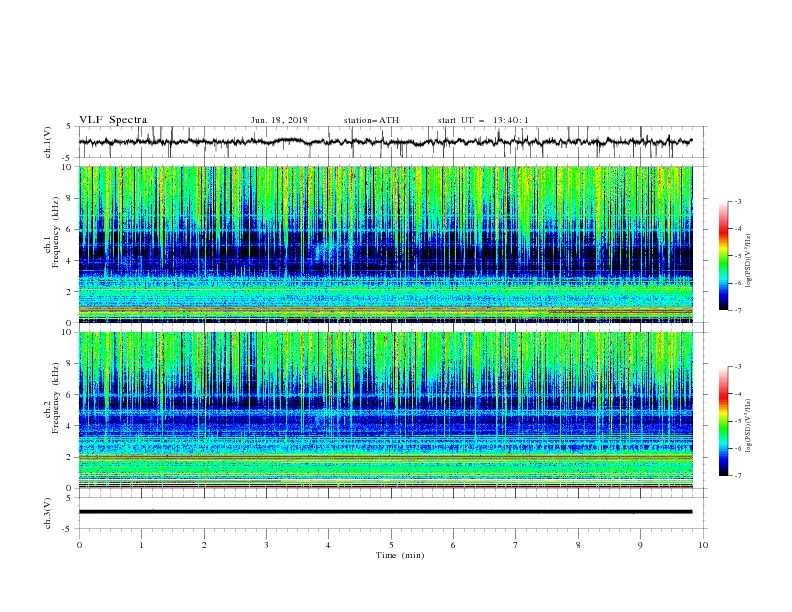
Task: Click the "VLF Spectra" plot title
Action: [113, 120]
